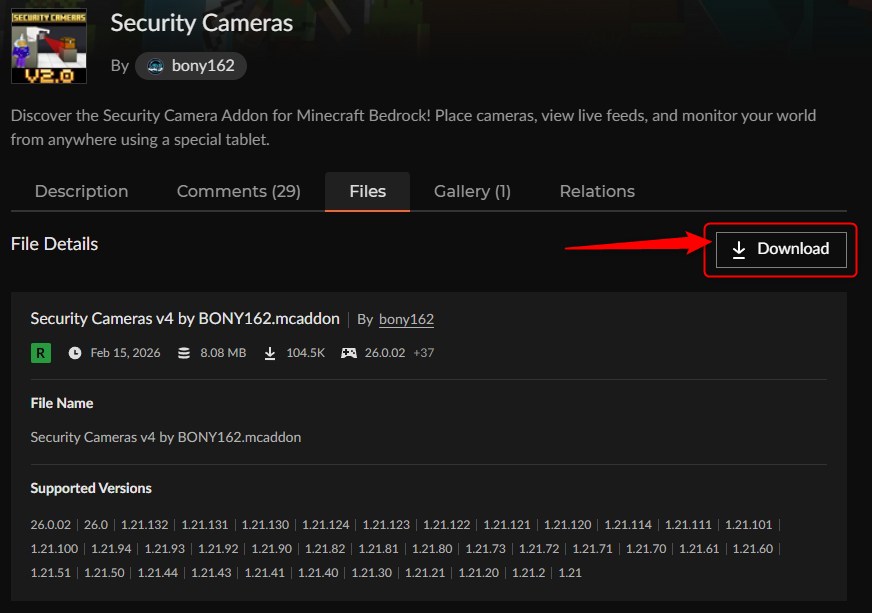872x613 pixels.
Task: Click bony162 avatar icon
Action: click(x=155, y=66)
